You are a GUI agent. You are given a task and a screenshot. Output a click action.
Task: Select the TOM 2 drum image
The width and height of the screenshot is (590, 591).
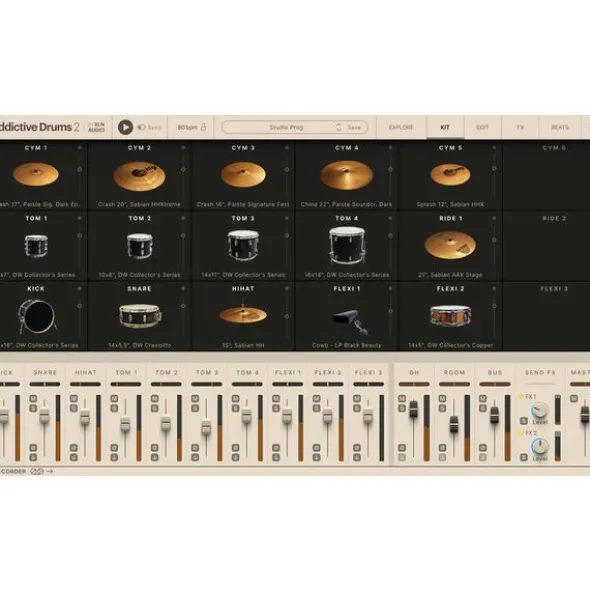point(139,245)
